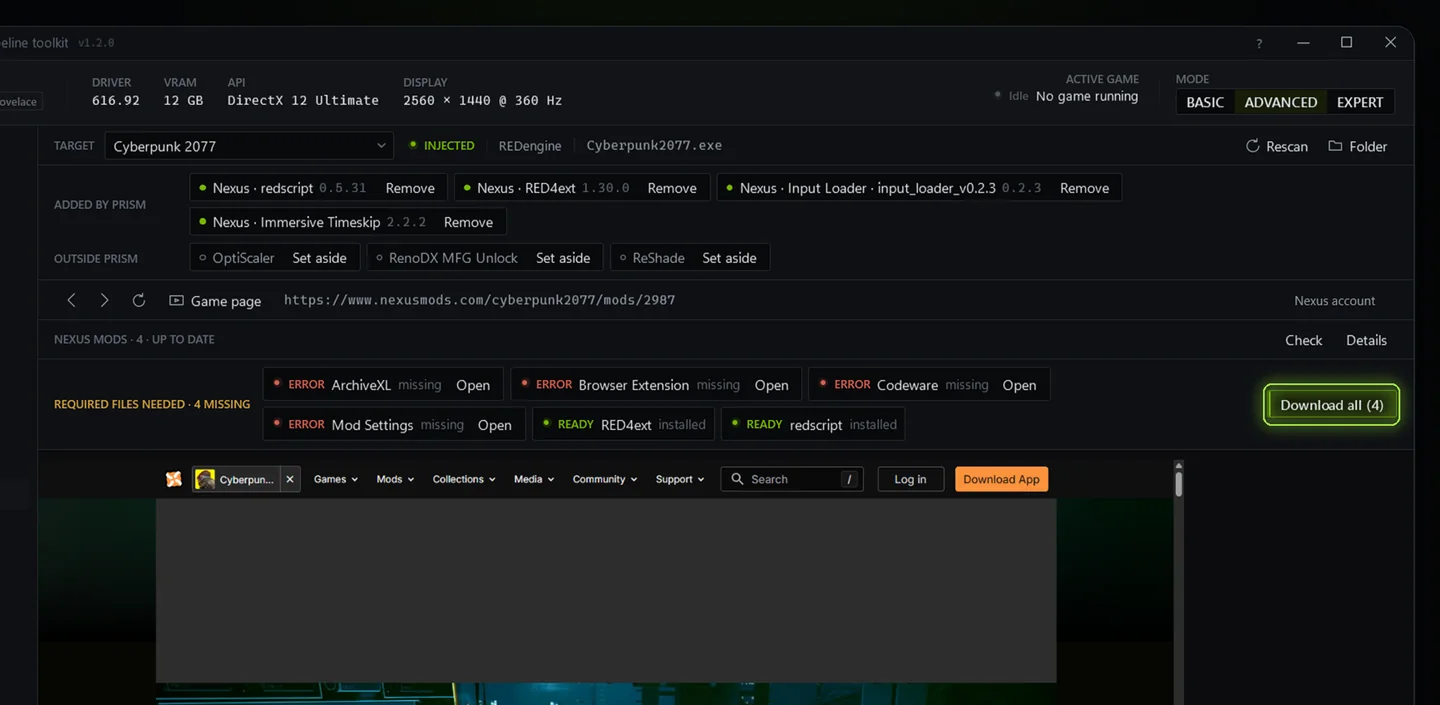1440x705 pixels.
Task: Remove Nexus RED4ext mod
Action: click(672, 188)
